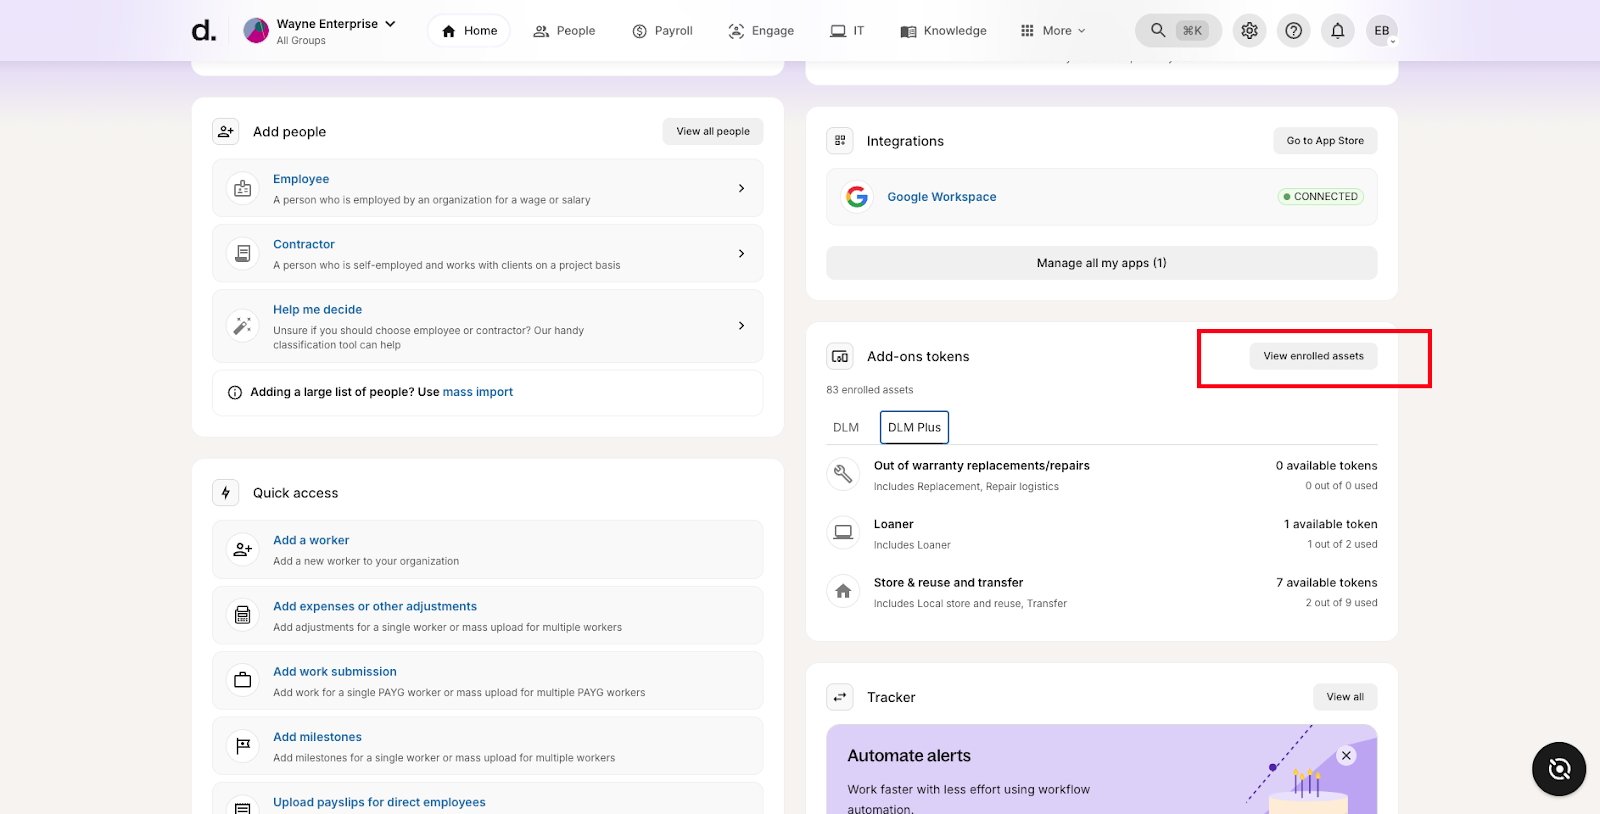Image resolution: width=1600 pixels, height=814 pixels.
Task: Click the Manage all my apps button
Action: [1101, 263]
